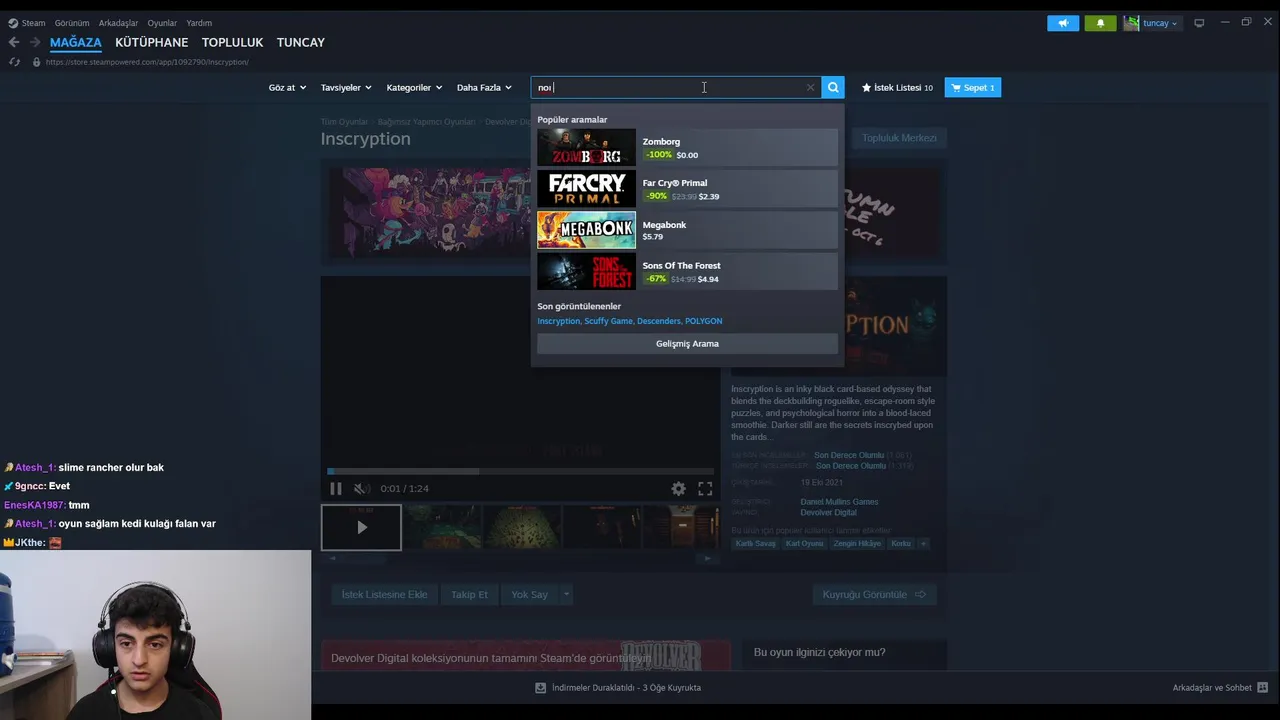Select Megabonk search suggestion
1280x720 pixels.
click(x=687, y=230)
